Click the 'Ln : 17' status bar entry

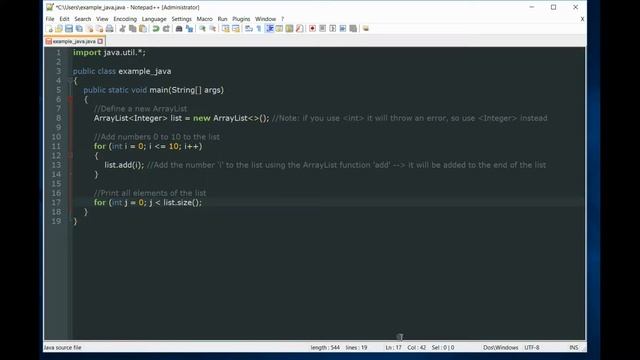[x=393, y=348]
